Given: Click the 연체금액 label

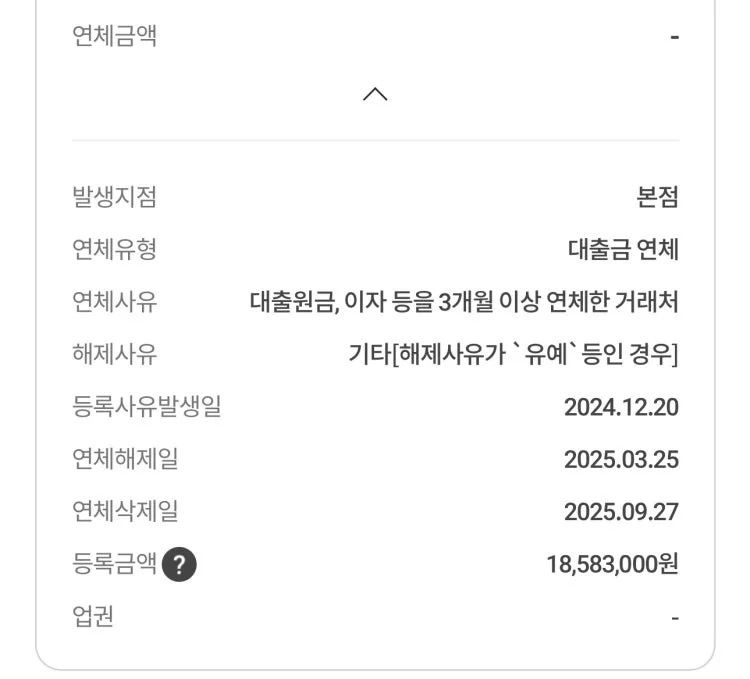Looking at the screenshot, I should 115,38.
